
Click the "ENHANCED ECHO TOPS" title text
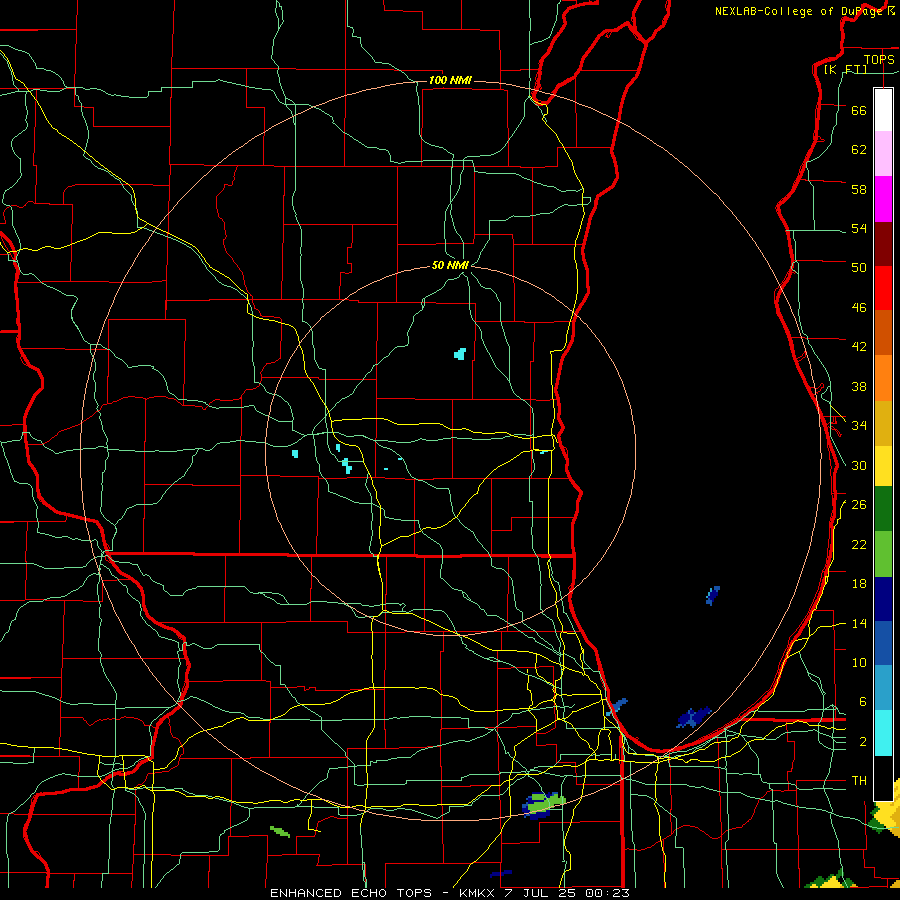351,893
